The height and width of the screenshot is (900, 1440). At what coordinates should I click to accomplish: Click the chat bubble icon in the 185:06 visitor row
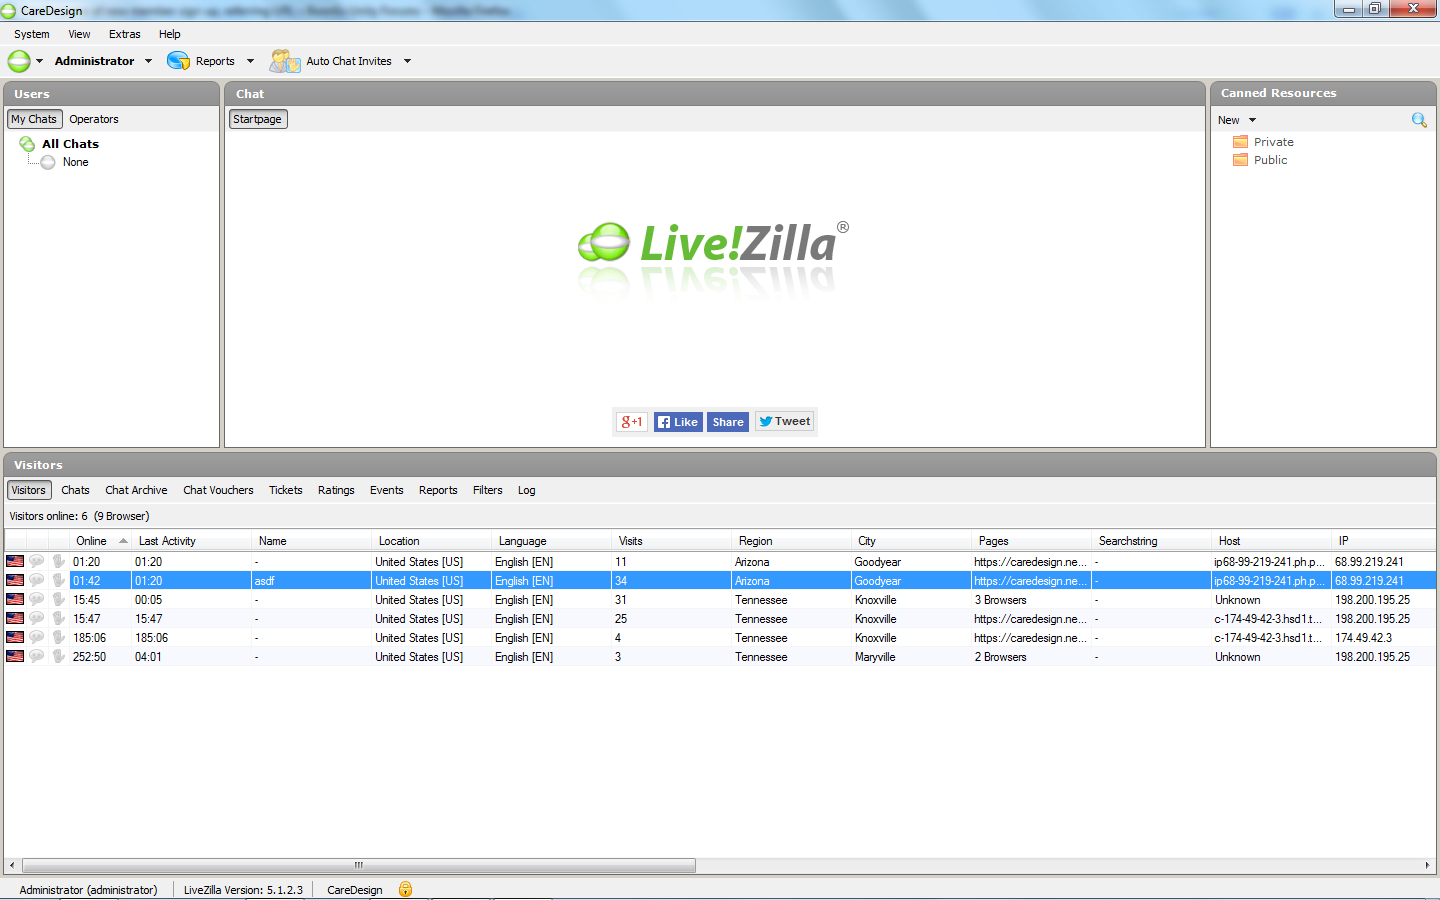(x=37, y=637)
